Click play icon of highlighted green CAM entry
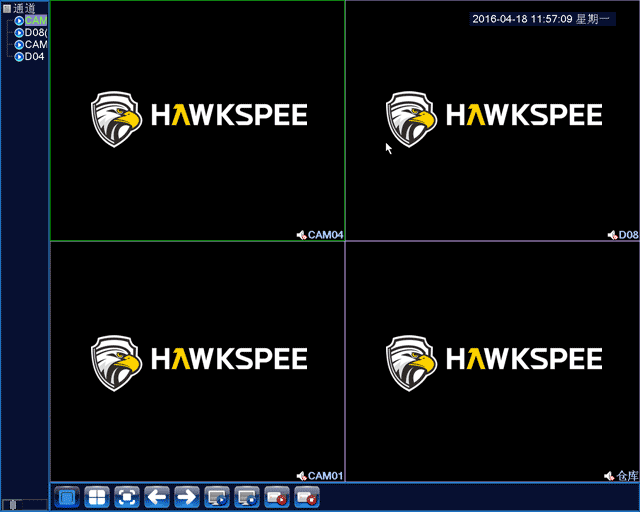 (19, 20)
